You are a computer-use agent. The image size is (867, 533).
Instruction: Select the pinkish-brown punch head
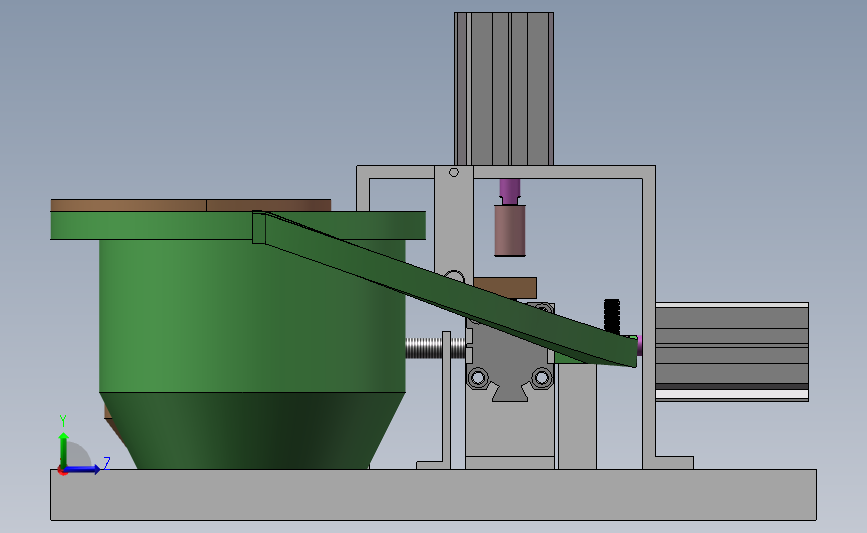coord(510,231)
